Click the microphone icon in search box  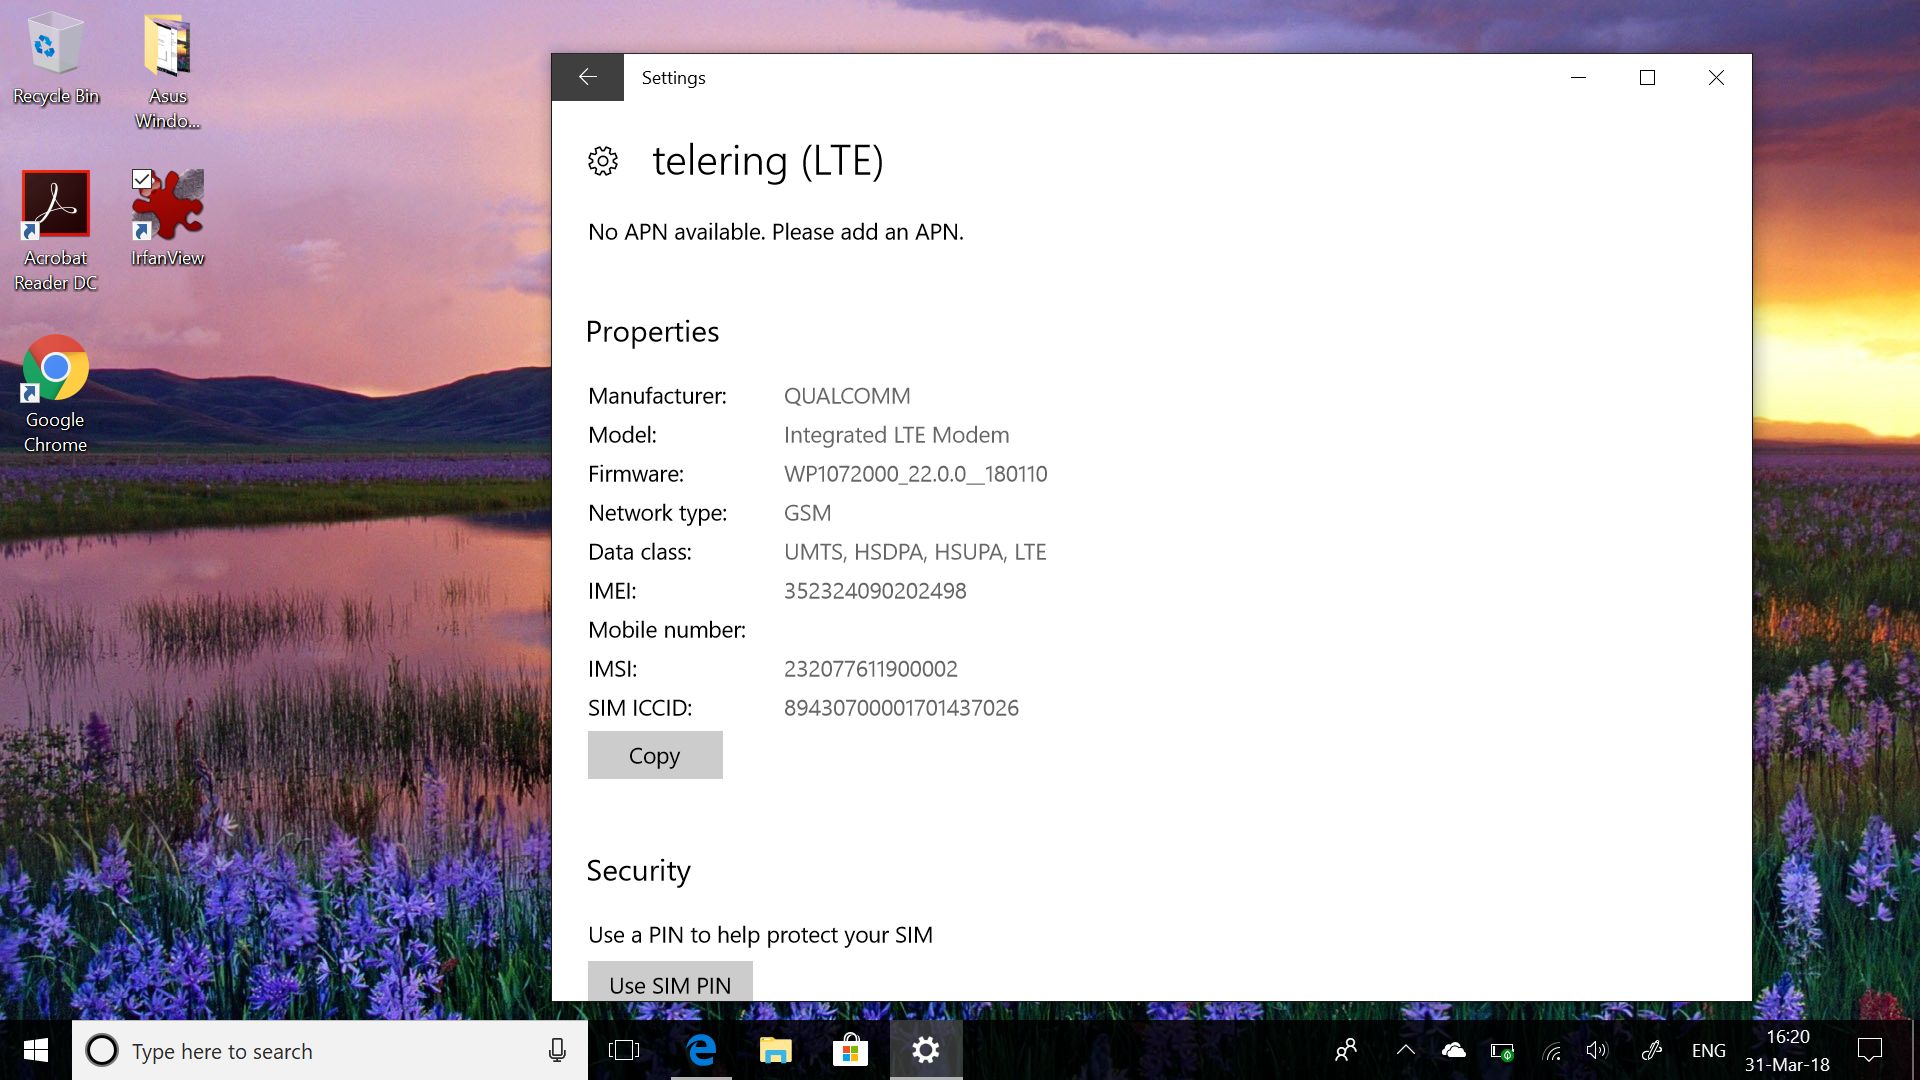[557, 1050]
